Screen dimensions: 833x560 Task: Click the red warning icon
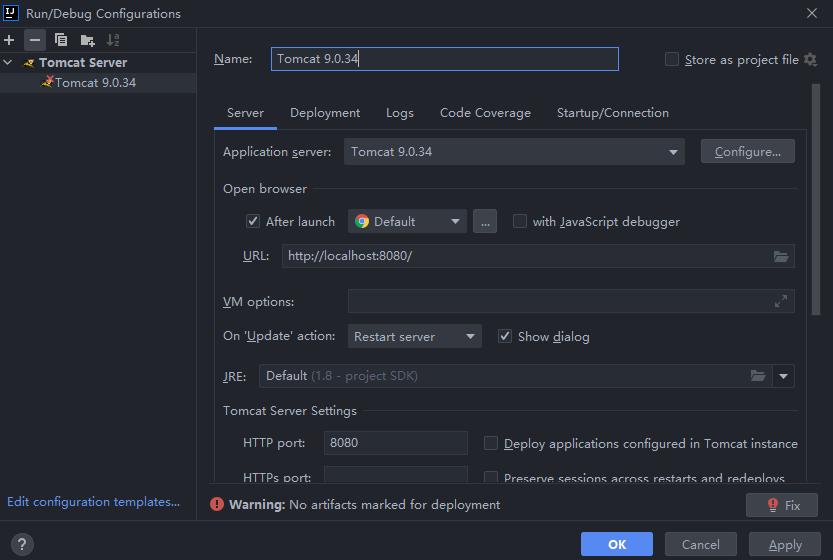[x=217, y=504]
